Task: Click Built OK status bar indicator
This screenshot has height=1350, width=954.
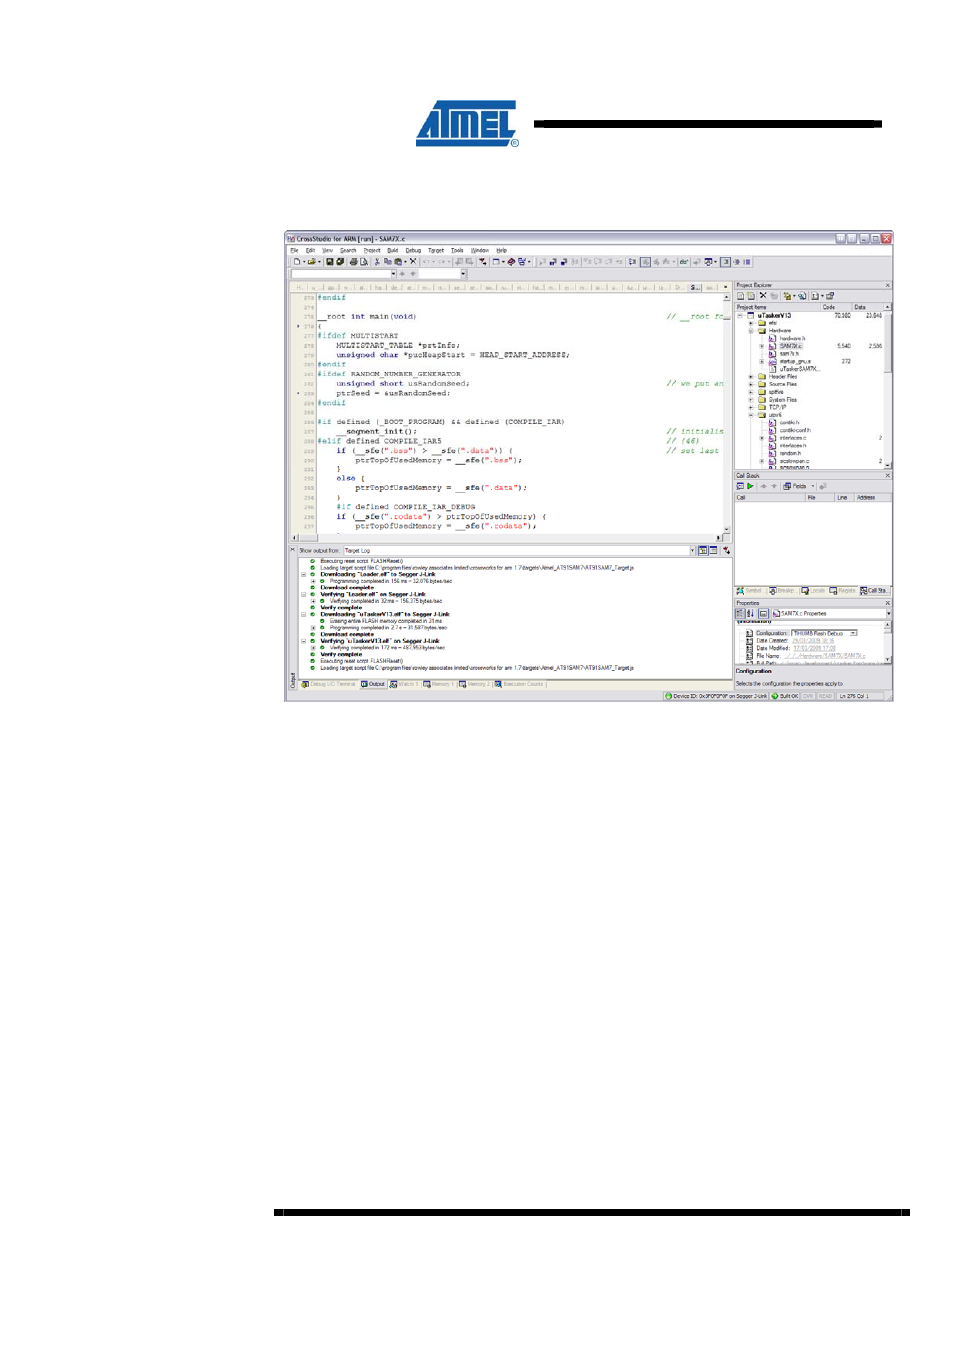Action: 785,696
